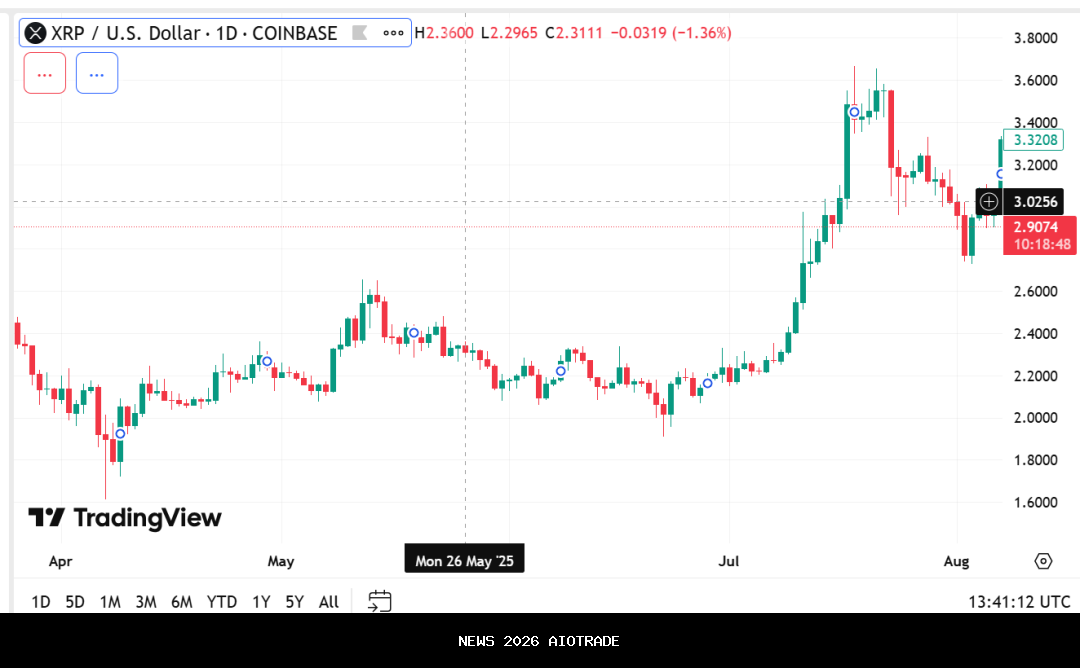1080x668 pixels.
Task: Click the event marker on the April low candle
Action: coord(120,433)
